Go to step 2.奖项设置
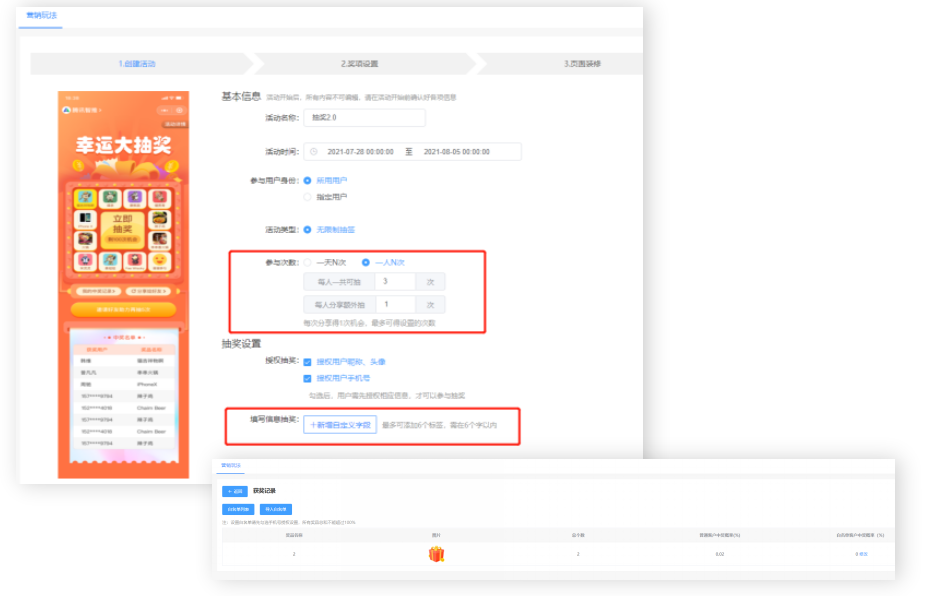The width and height of the screenshot is (931, 596). pyautogui.click(x=359, y=64)
